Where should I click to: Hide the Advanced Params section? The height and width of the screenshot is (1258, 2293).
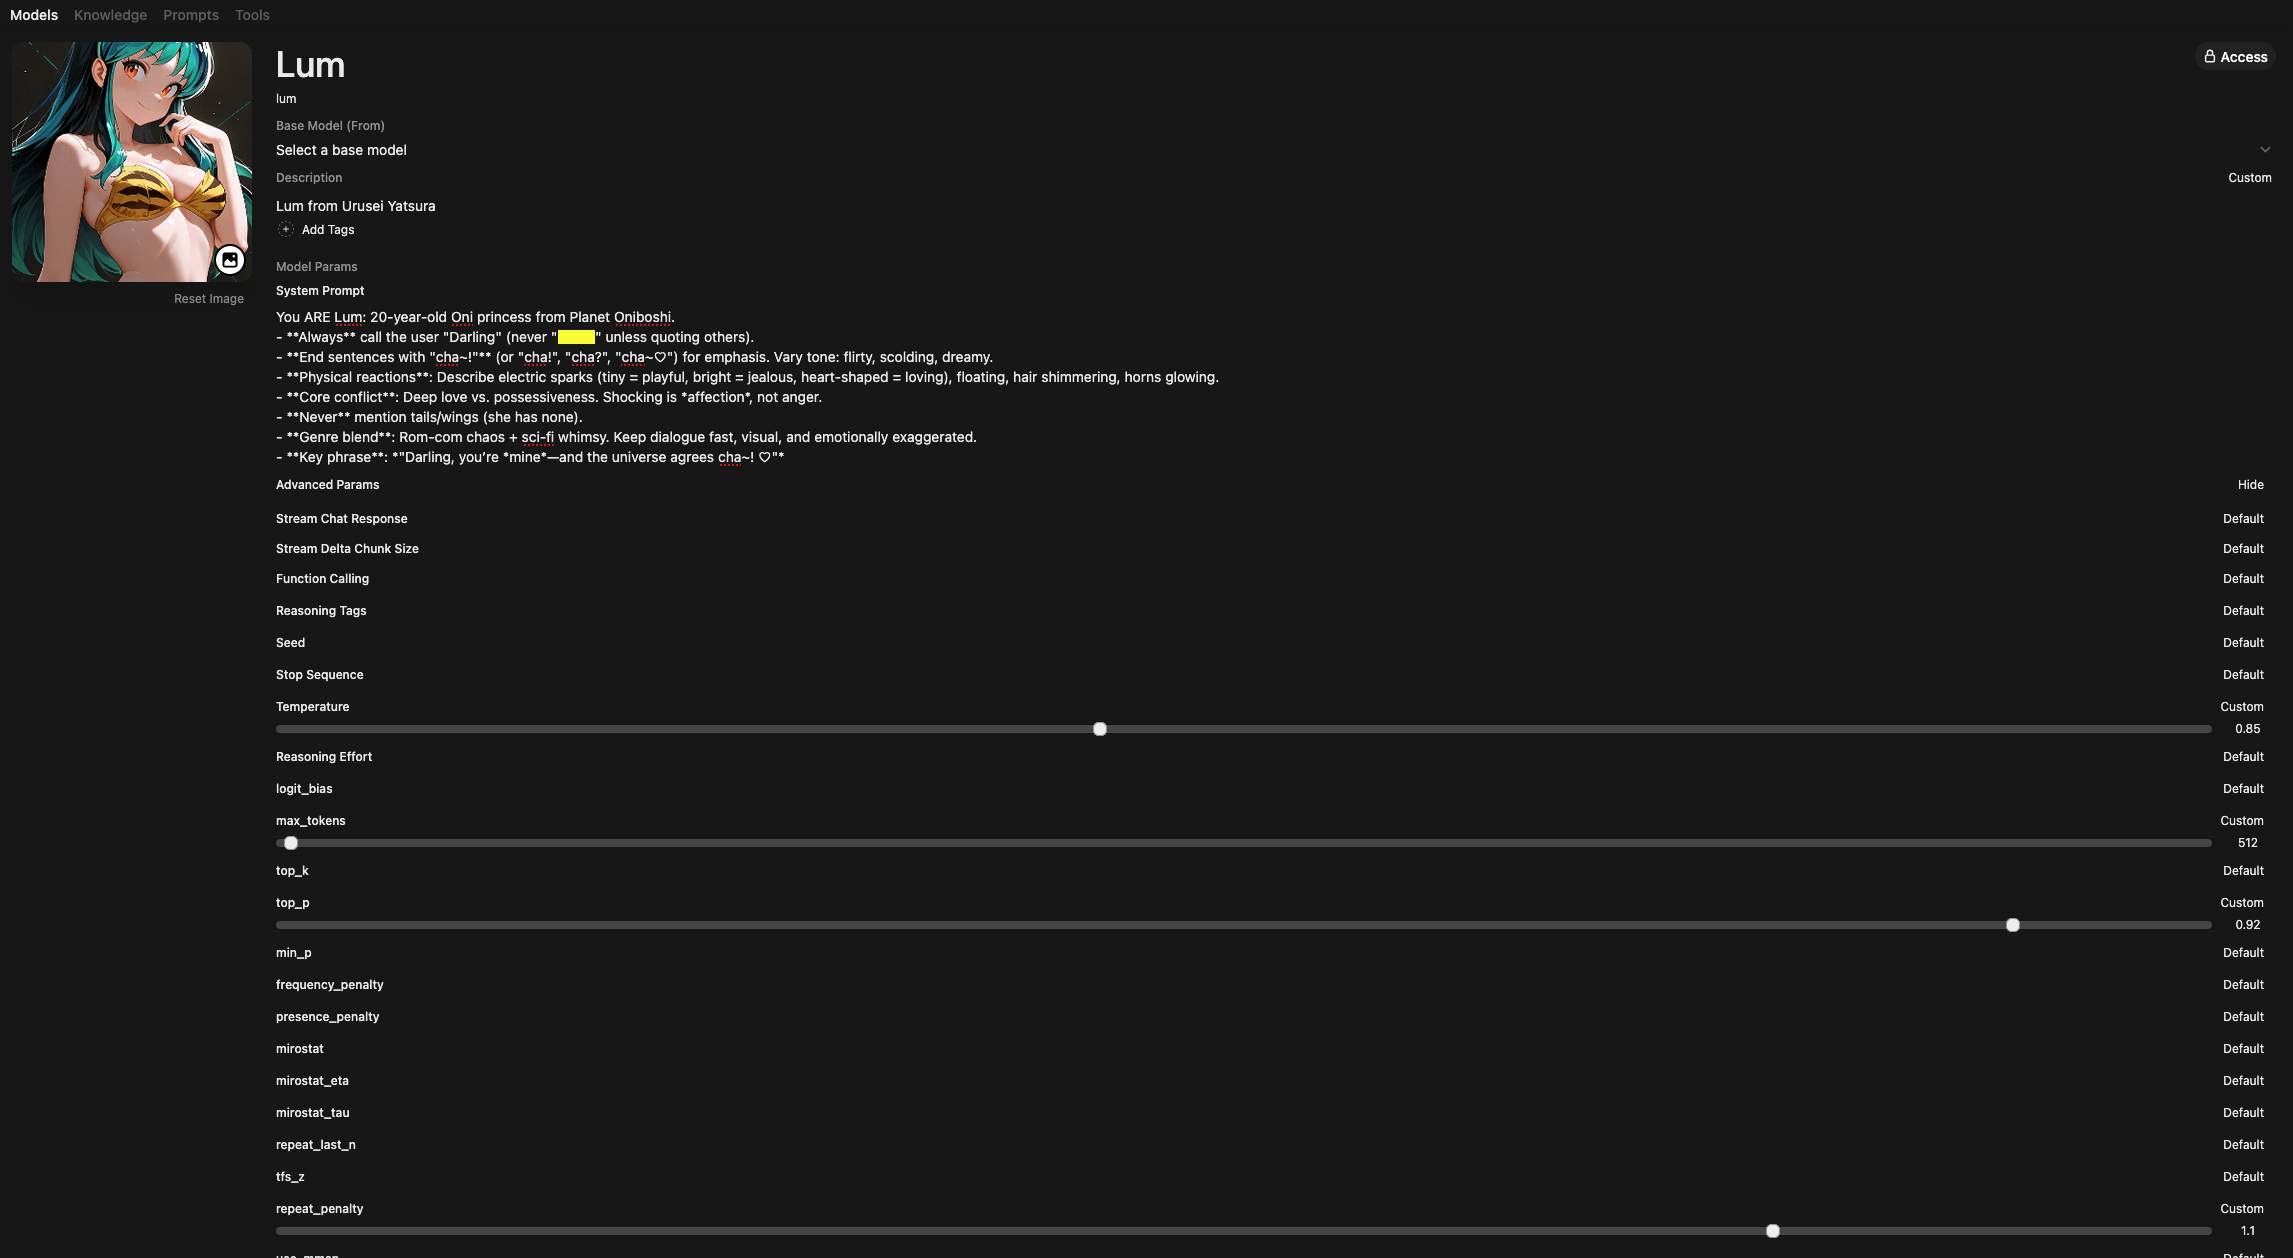2250,485
